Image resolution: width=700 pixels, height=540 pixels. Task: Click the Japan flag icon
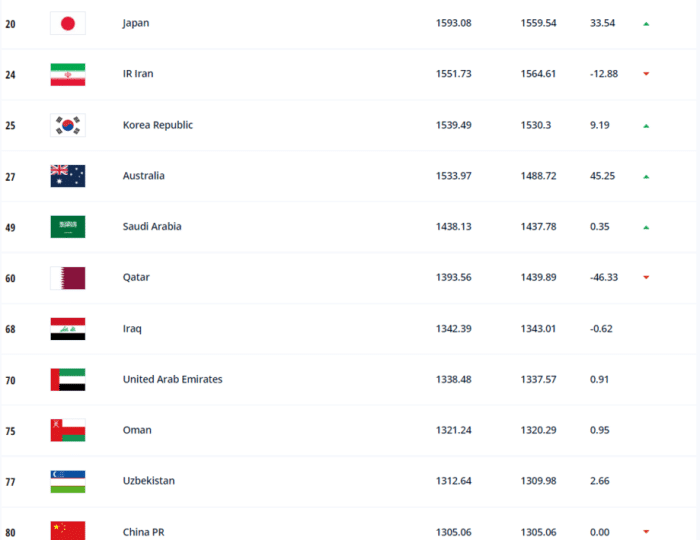click(x=68, y=23)
